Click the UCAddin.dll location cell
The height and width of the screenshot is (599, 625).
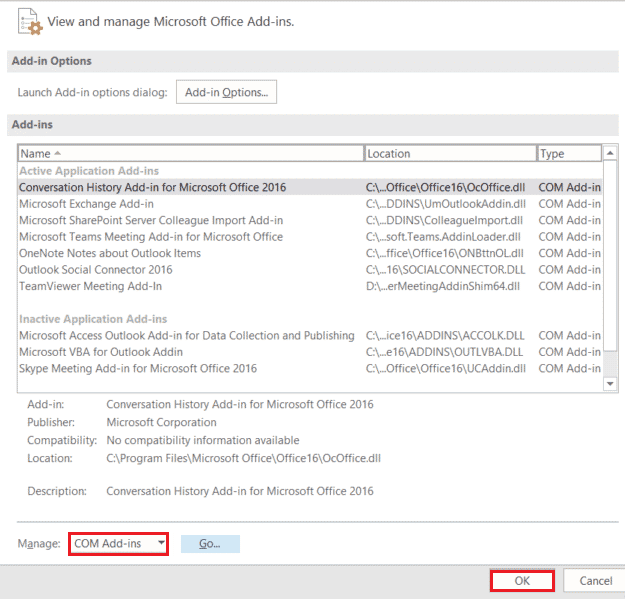(x=446, y=369)
